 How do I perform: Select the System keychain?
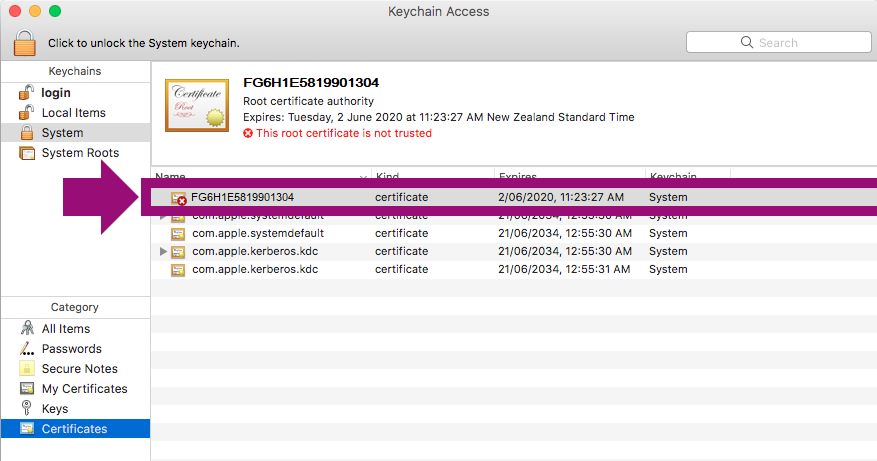coord(76,133)
